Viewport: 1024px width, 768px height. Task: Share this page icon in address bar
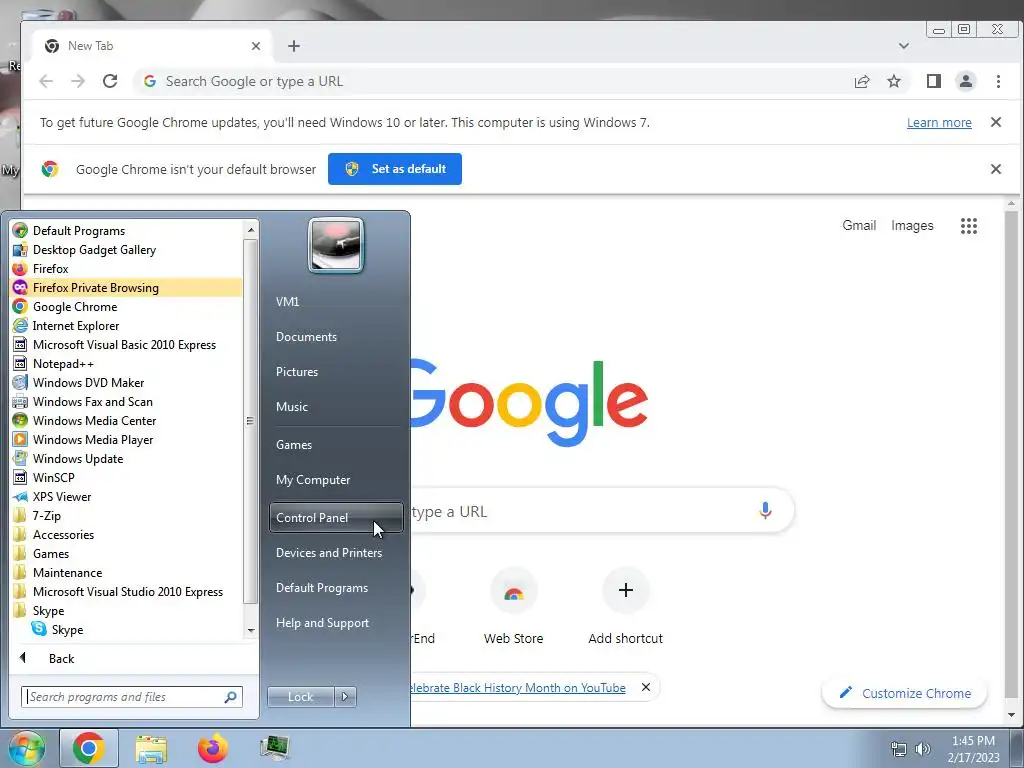point(862,81)
